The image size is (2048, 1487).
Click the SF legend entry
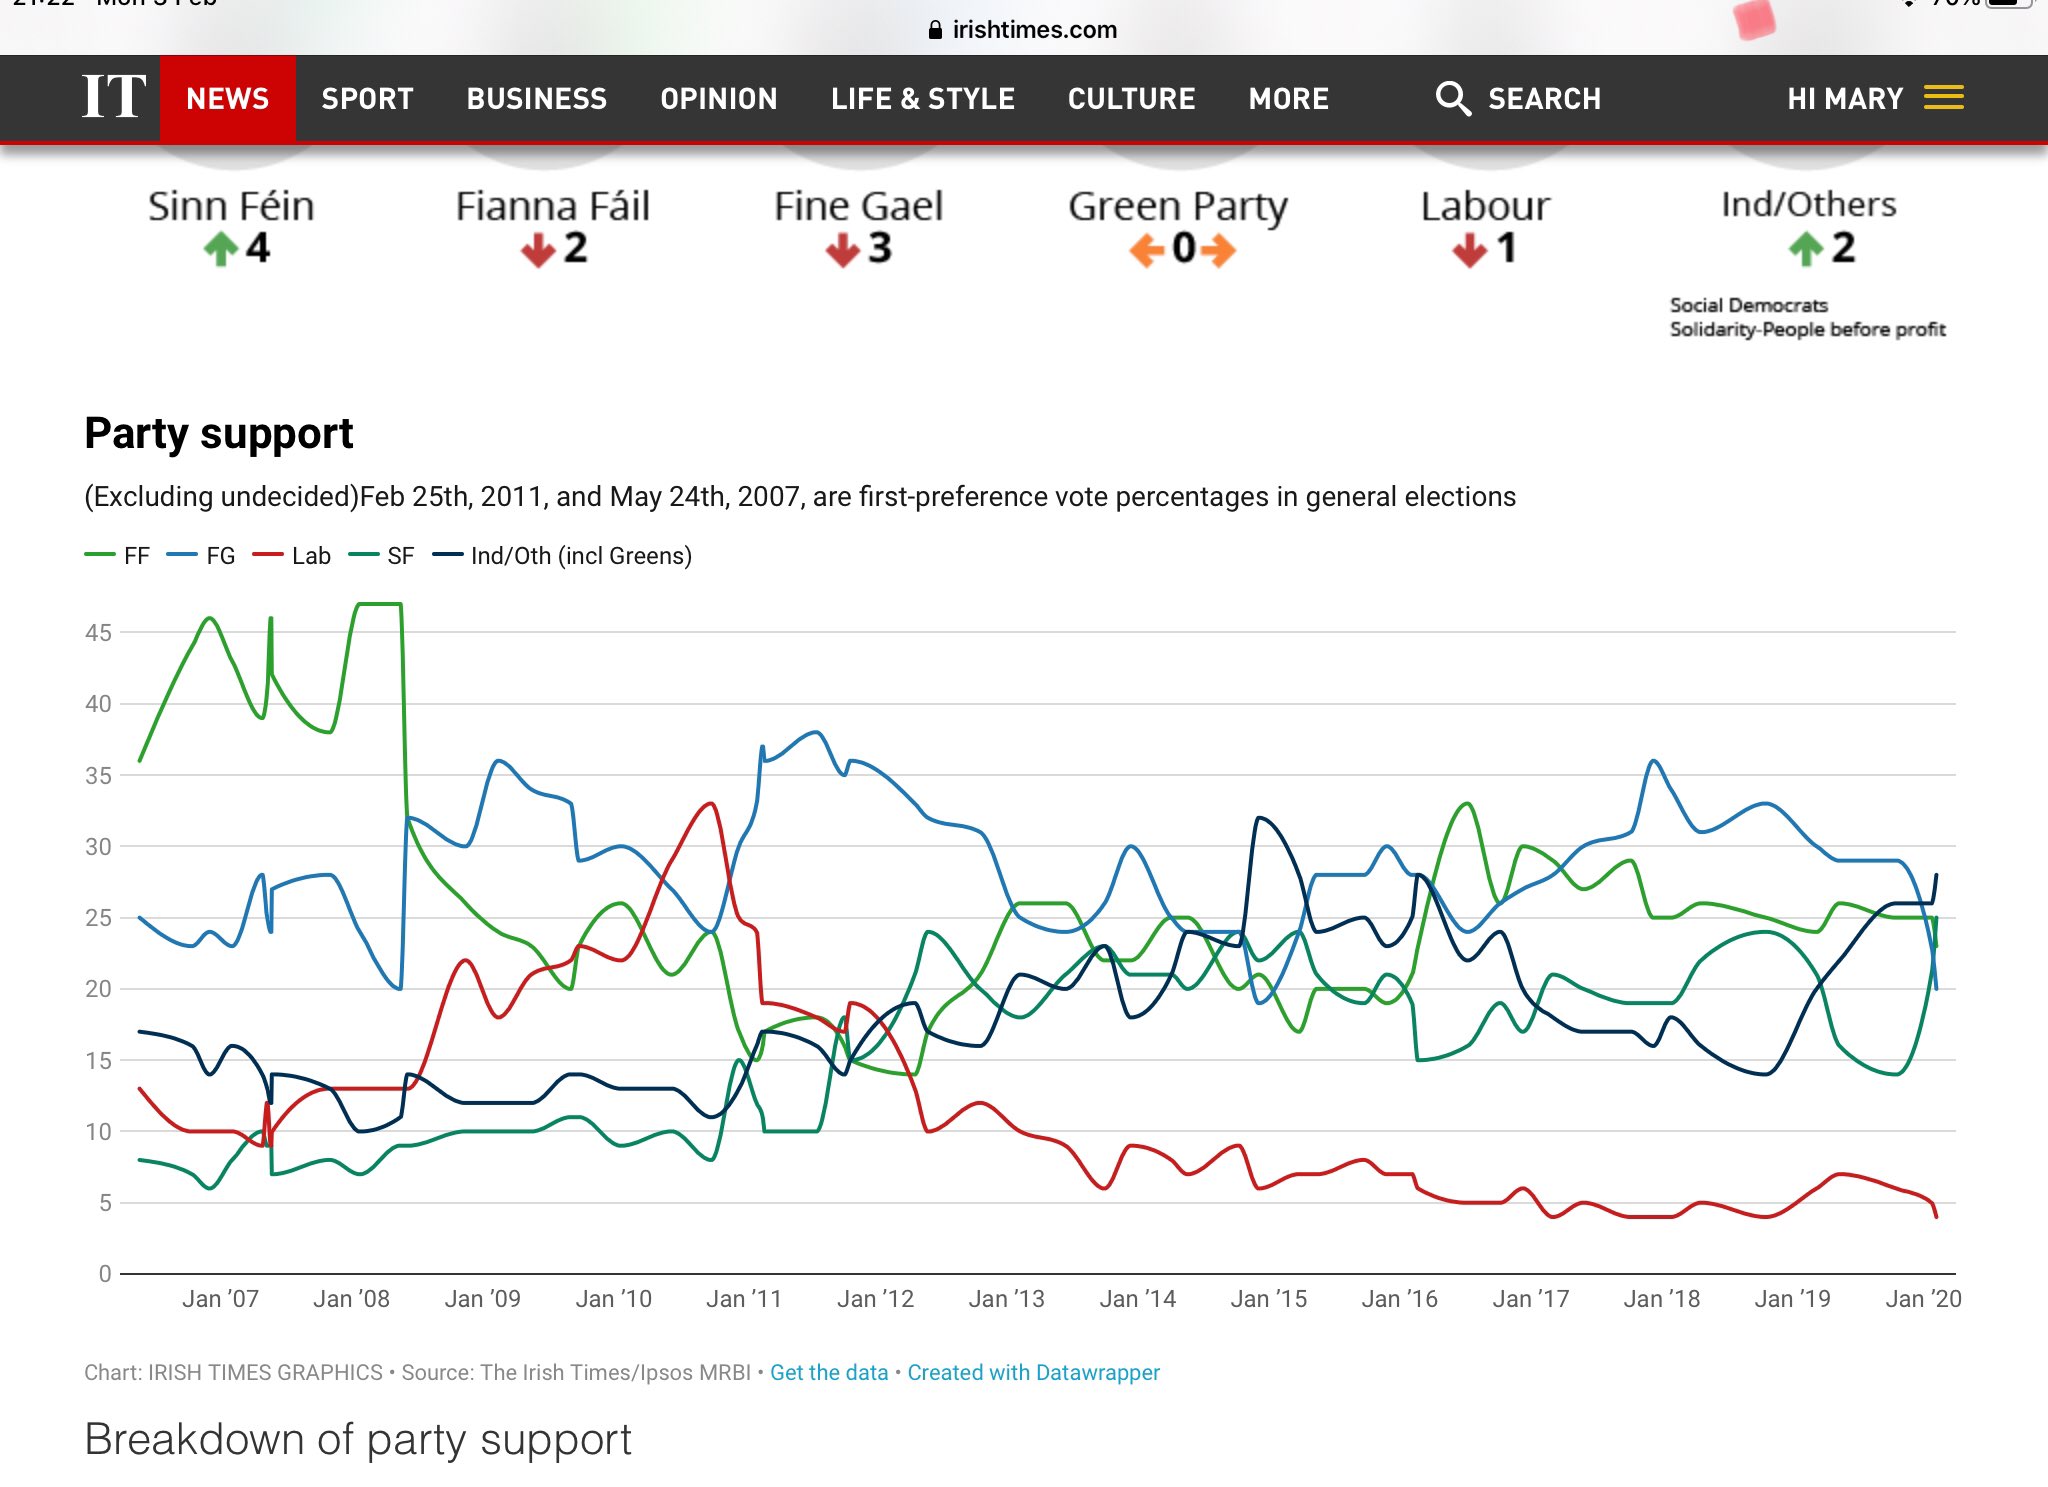(x=381, y=556)
